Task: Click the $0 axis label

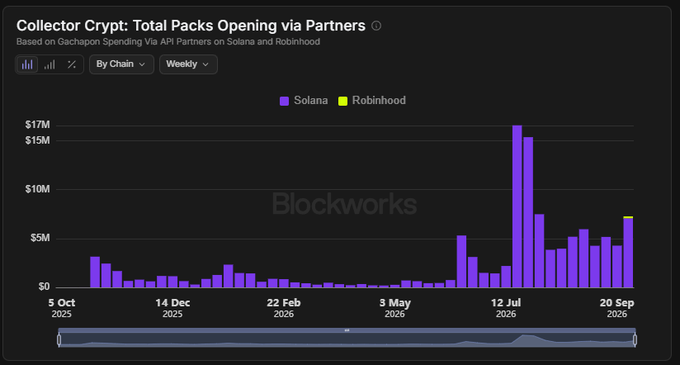Action: pos(44,287)
